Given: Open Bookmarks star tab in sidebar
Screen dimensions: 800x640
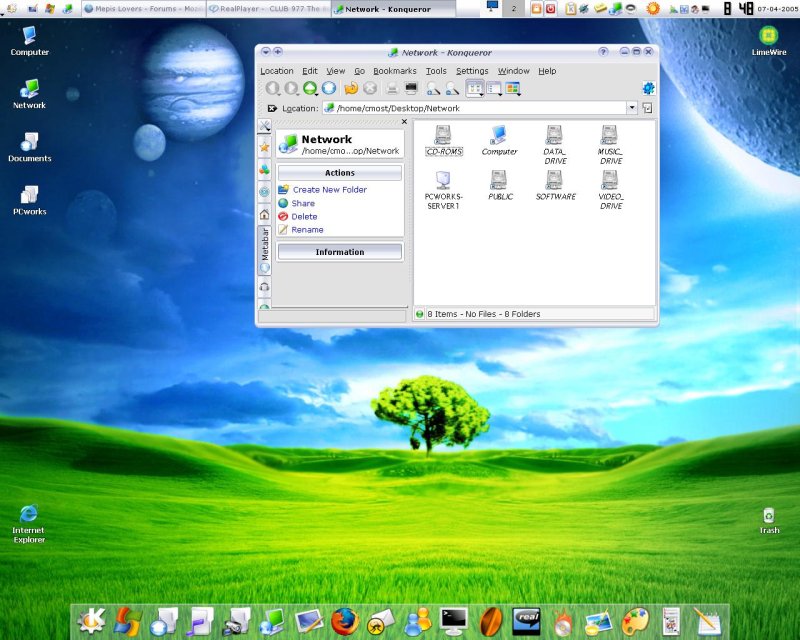Looking at the screenshot, I should (264, 147).
